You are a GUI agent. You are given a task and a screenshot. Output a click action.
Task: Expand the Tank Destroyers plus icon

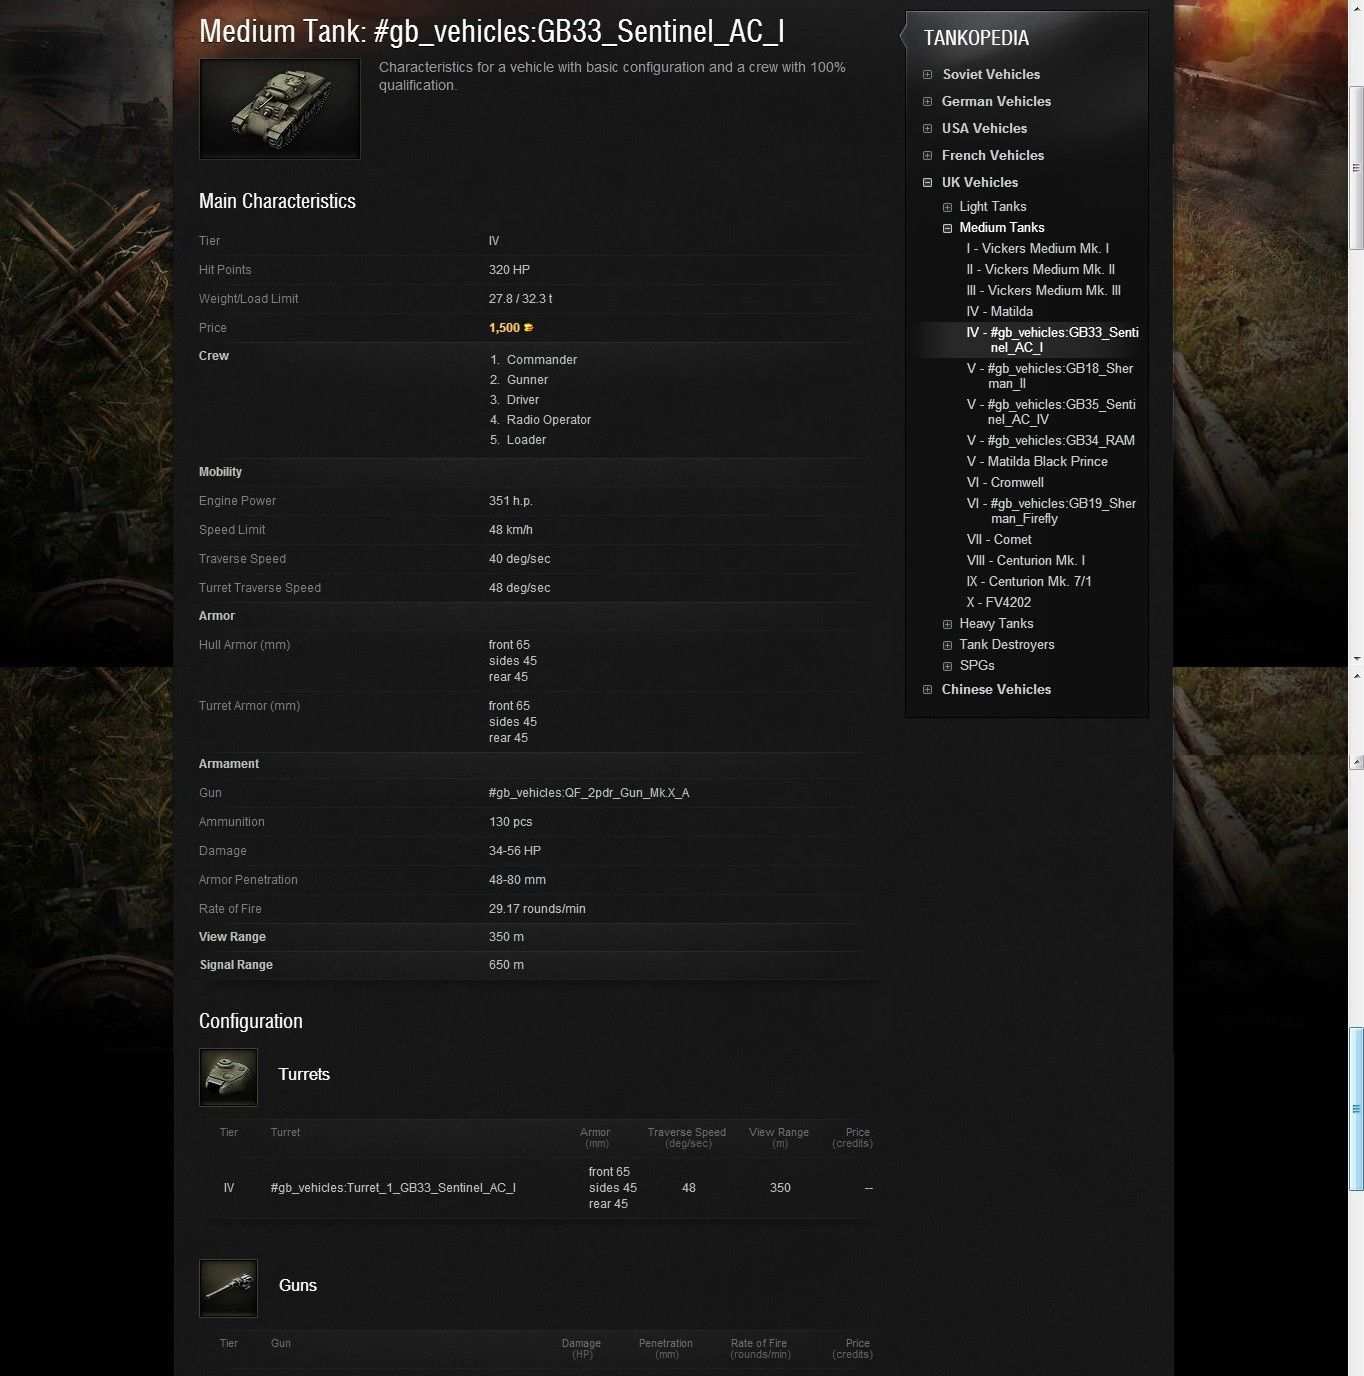click(947, 645)
